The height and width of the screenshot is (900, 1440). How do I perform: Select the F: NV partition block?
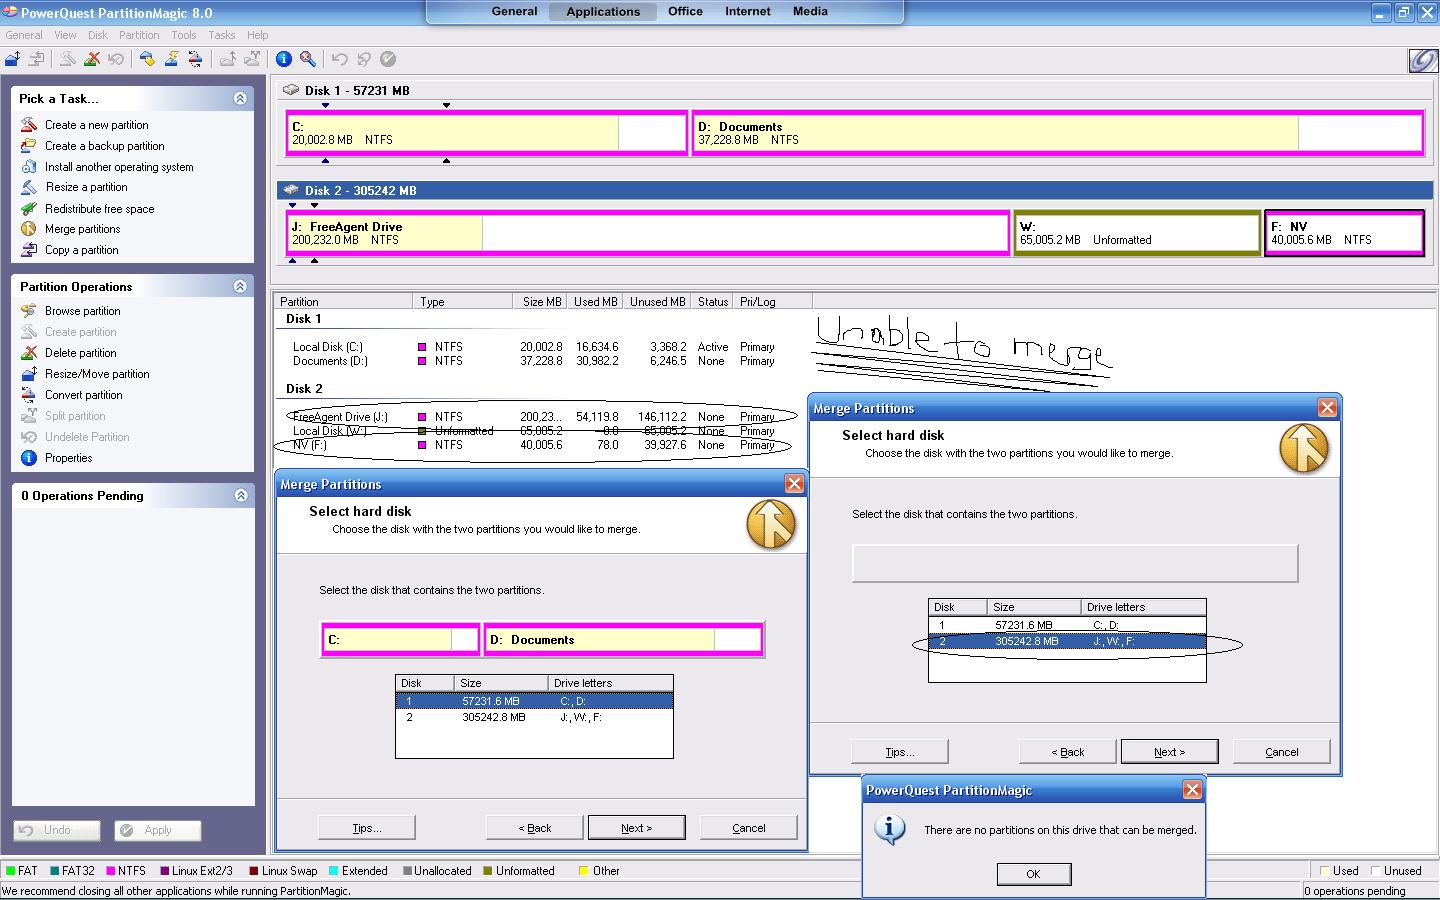coord(1344,233)
